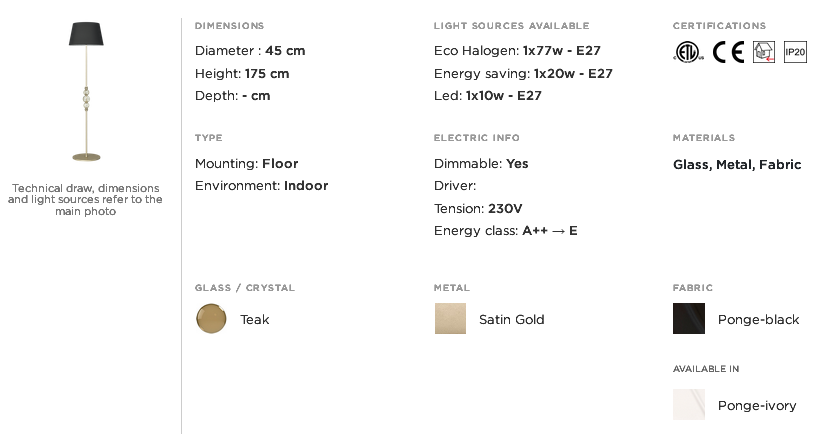The width and height of the screenshot is (826, 434).
Task: Select the Teak glass swatch
Action: [x=211, y=319]
